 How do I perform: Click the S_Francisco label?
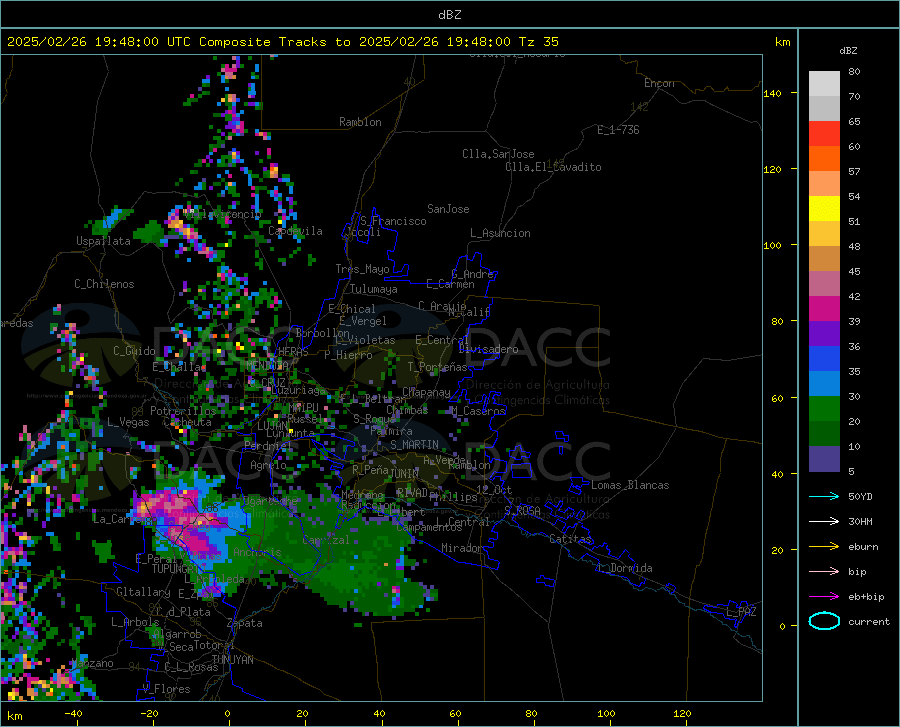(393, 221)
